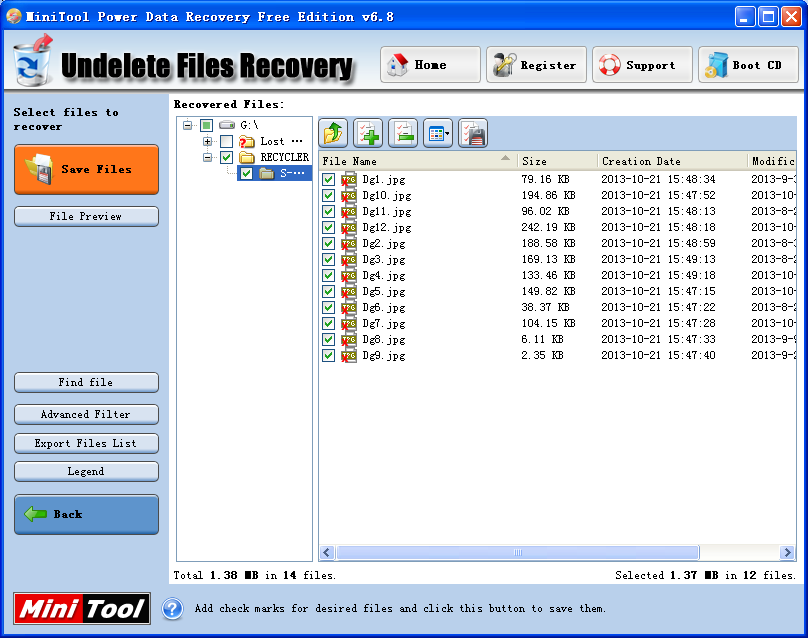Click the remove checked files toolbar icon
Viewport: 808px width, 638px height.
[x=403, y=133]
